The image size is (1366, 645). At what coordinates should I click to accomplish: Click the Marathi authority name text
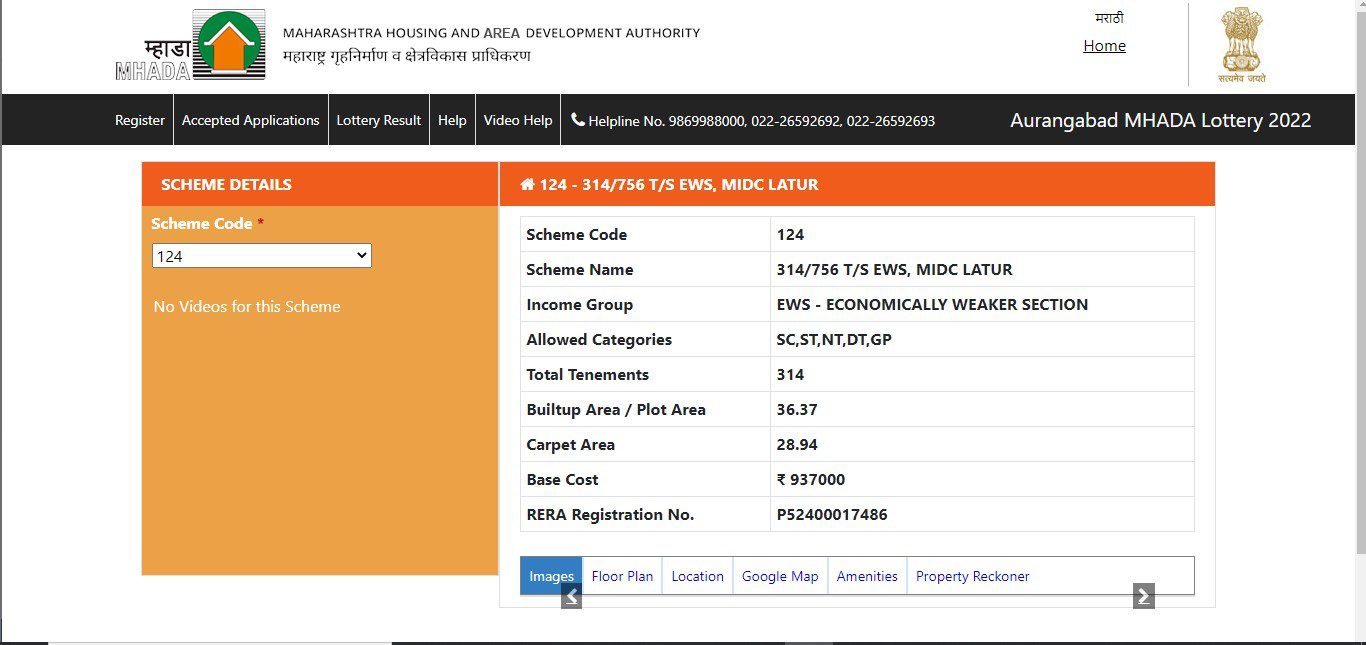(x=407, y=56)
